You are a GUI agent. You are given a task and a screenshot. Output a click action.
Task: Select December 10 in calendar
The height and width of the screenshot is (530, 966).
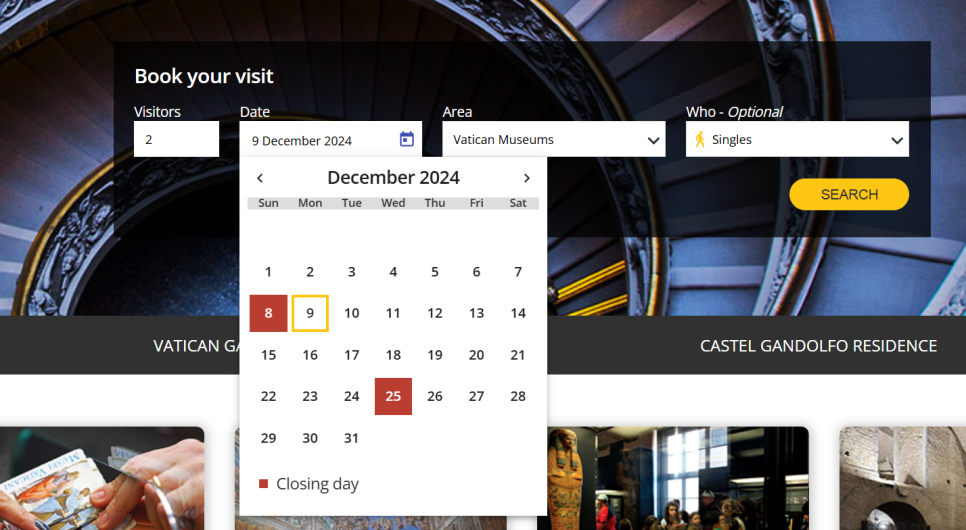pyautogui.click(x=351, y=313)
